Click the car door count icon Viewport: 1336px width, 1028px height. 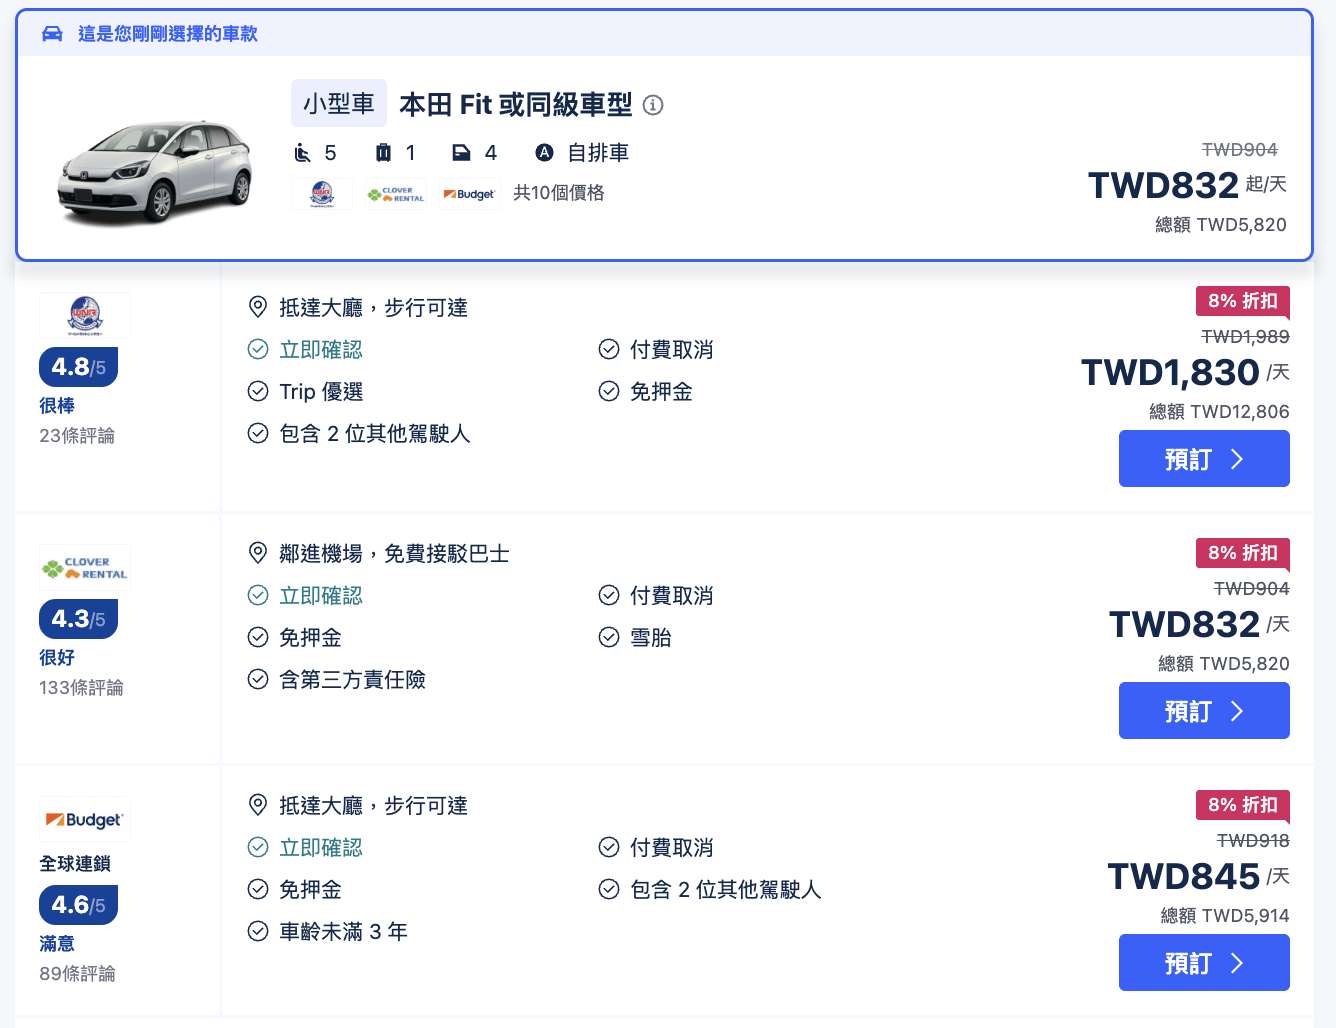click(x=461, y=153)
